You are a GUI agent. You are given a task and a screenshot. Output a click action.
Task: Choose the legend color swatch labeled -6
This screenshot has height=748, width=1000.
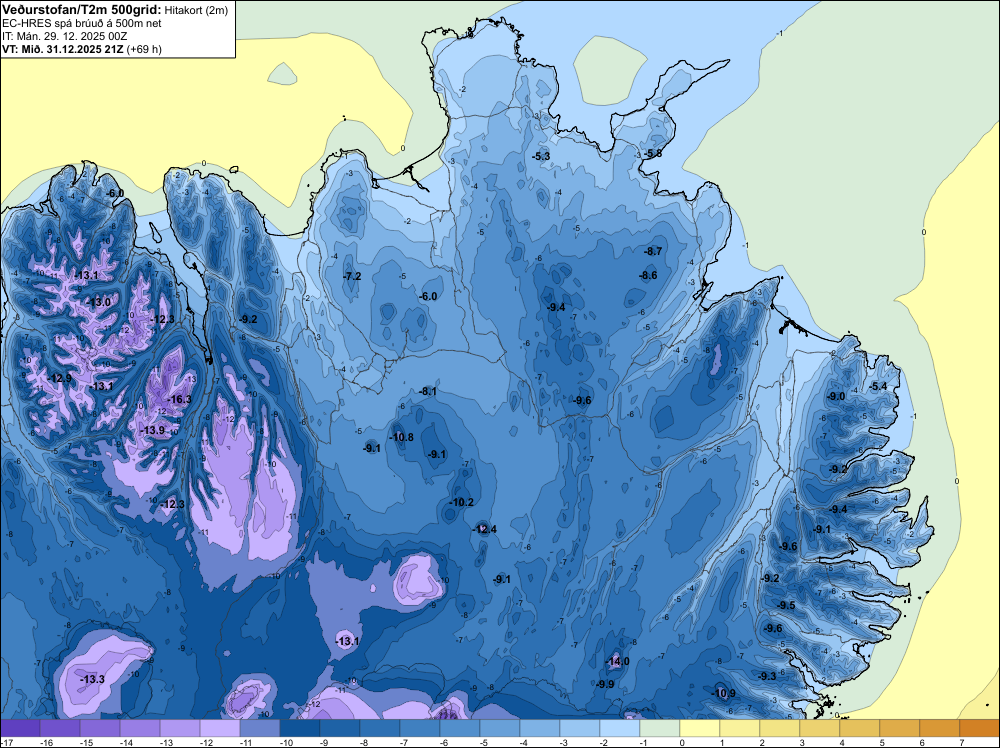point(460,728)
